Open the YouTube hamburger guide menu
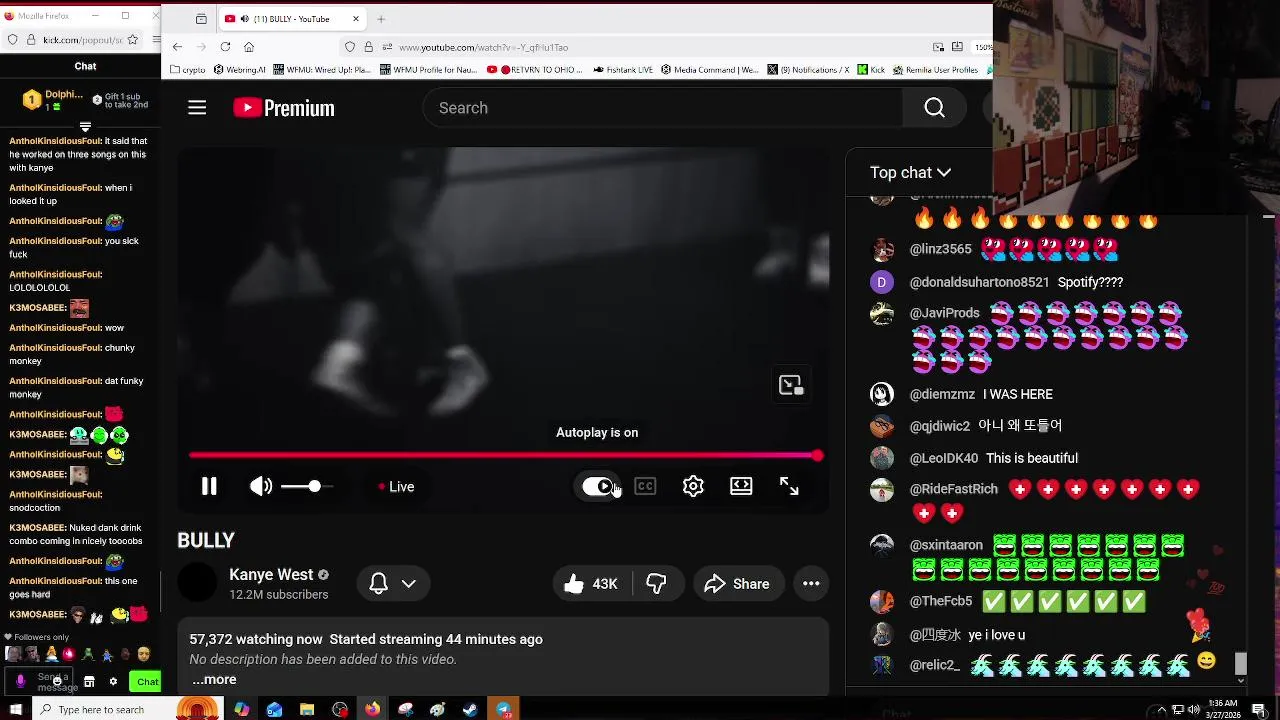The image size is (1280, 720). (197, 108)
